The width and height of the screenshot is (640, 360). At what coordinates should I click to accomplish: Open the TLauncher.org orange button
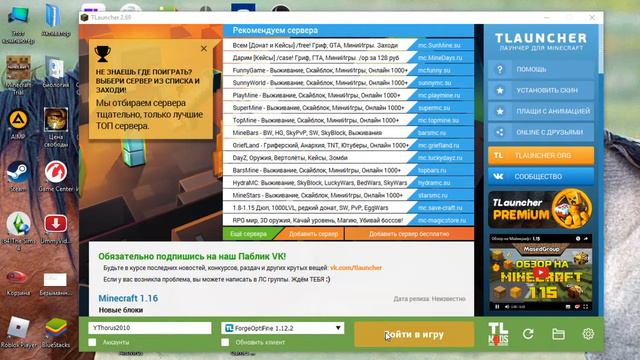541,156
